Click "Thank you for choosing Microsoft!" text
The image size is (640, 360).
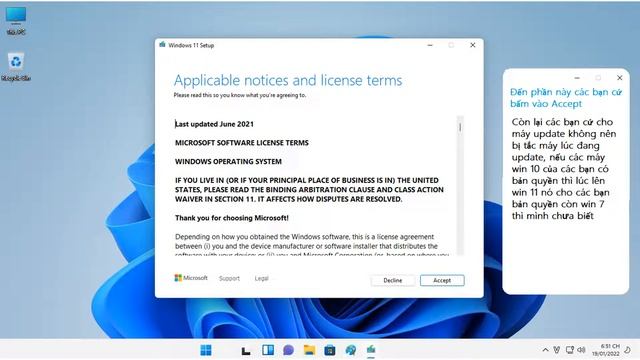click(x=232, y=218)
